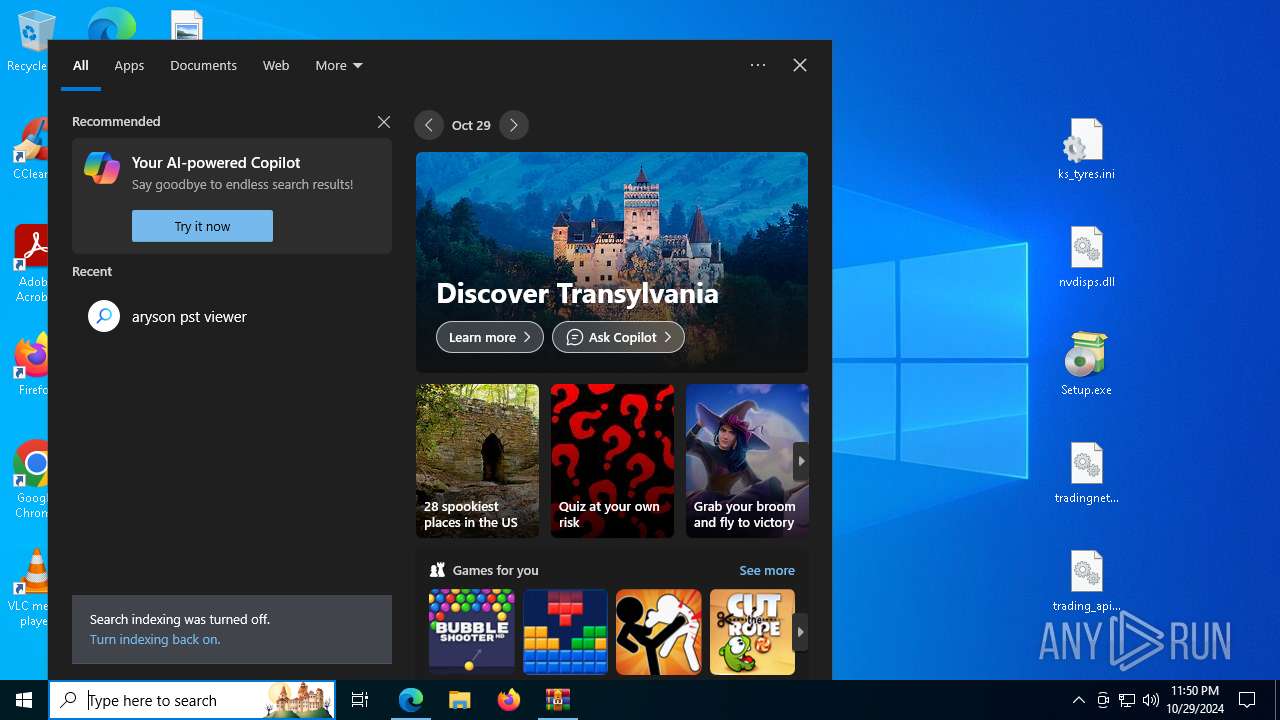Screen dimensions: 1280x720
Task: Open the Bubble Shooter HD game
Action: click(471, 632)
